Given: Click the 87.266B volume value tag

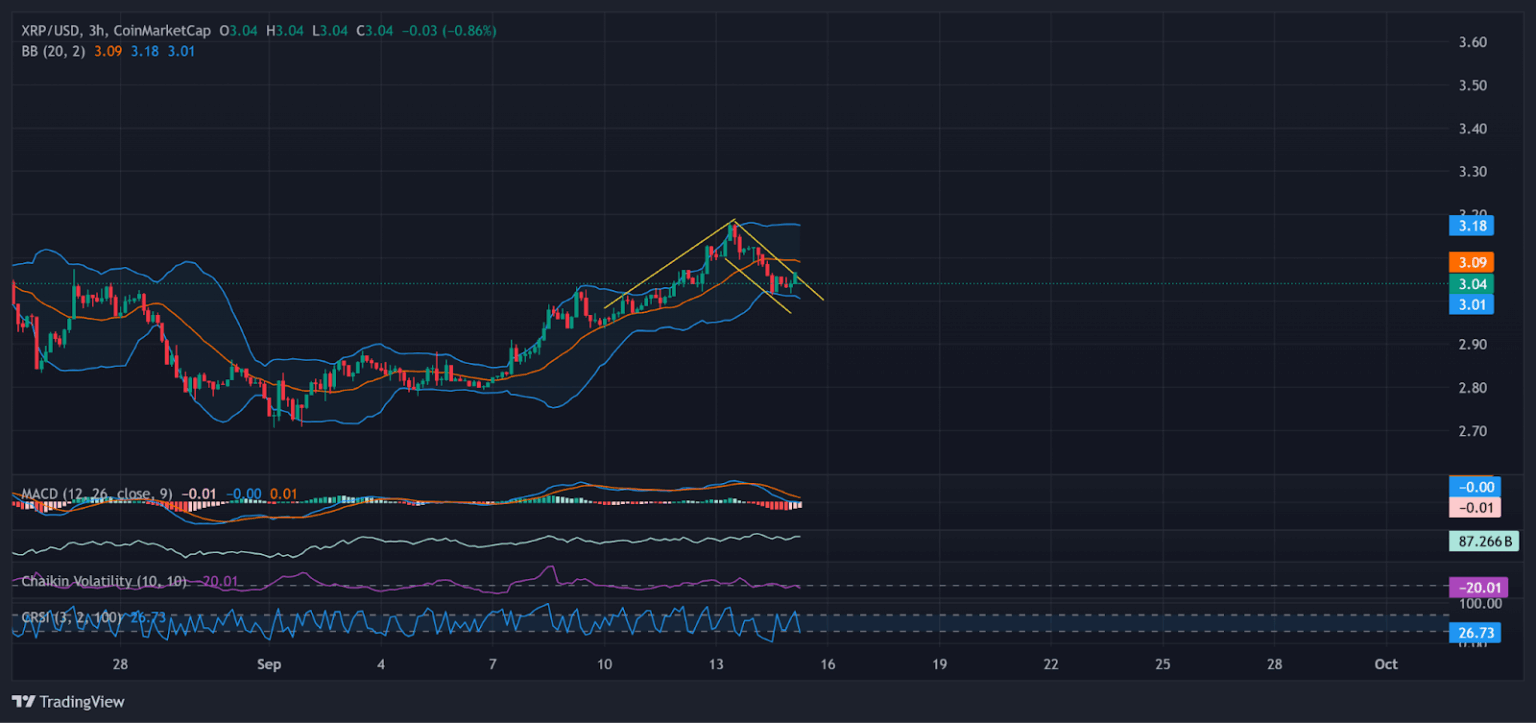Looking at the screenshot, I should coord(1482,541).
